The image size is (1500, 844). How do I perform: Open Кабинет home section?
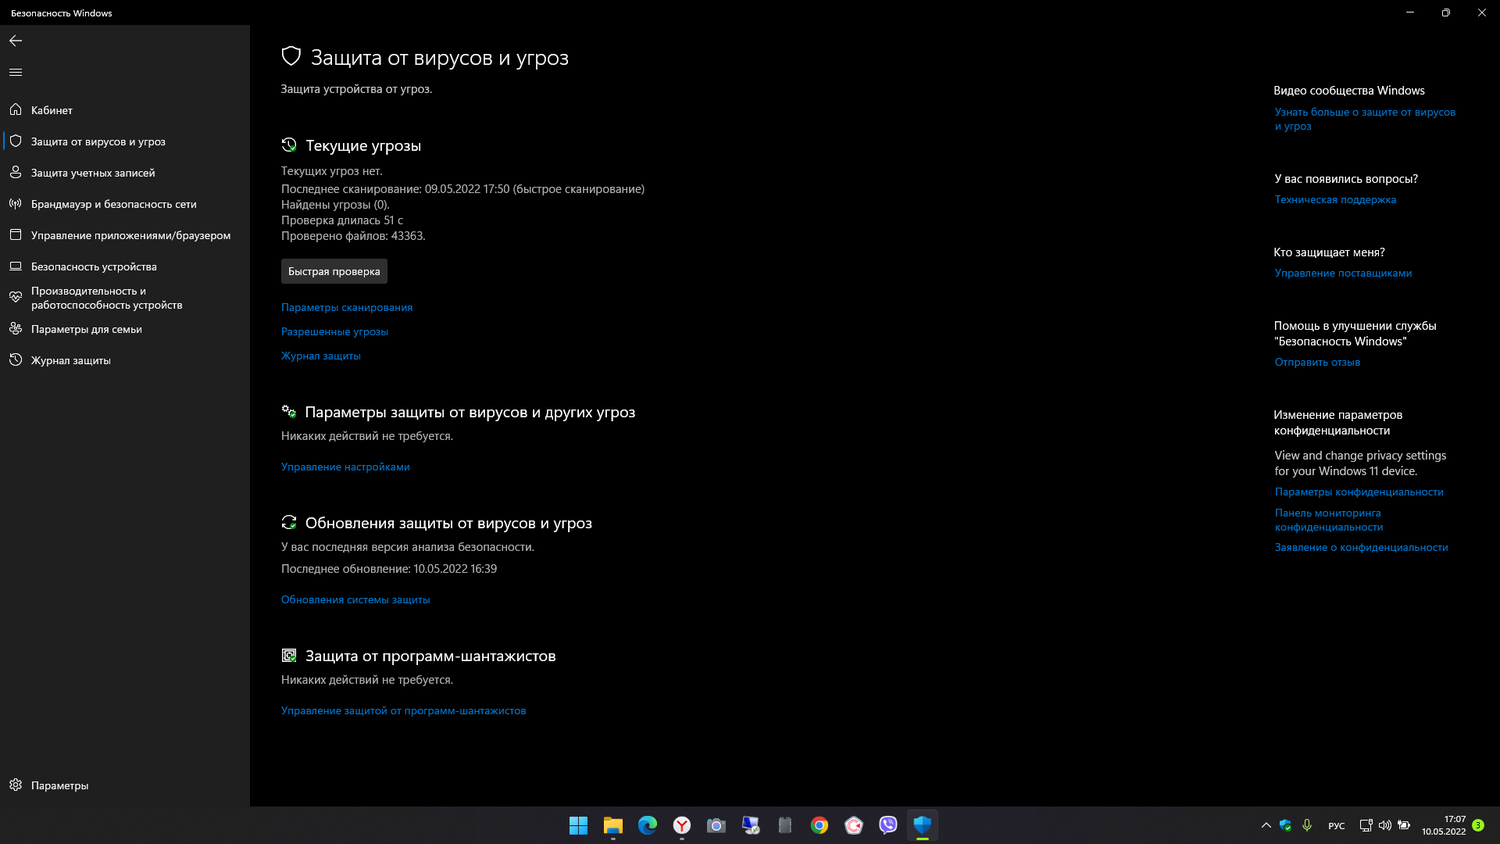coord(51,110)
